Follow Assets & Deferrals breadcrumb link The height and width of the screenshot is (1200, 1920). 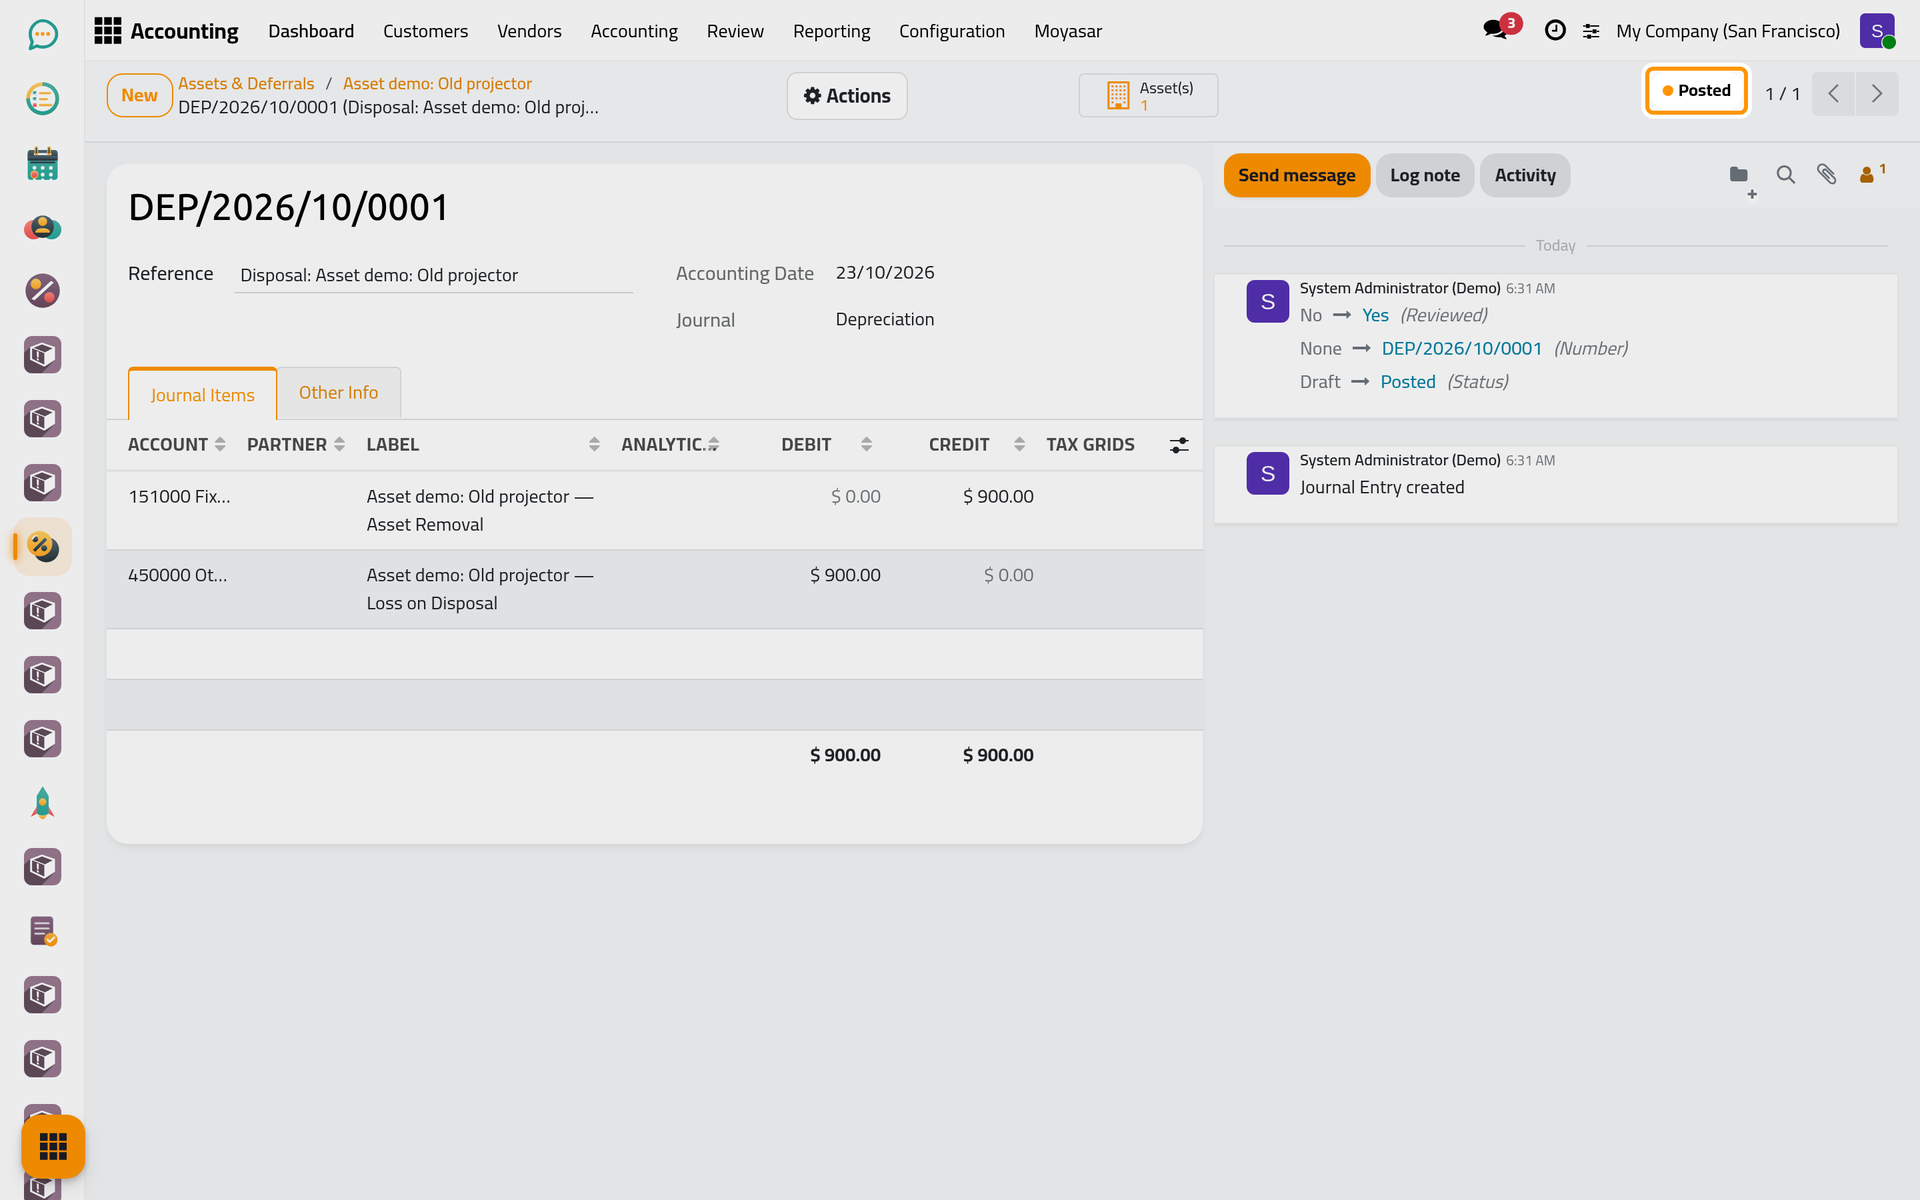click(246, 84)
